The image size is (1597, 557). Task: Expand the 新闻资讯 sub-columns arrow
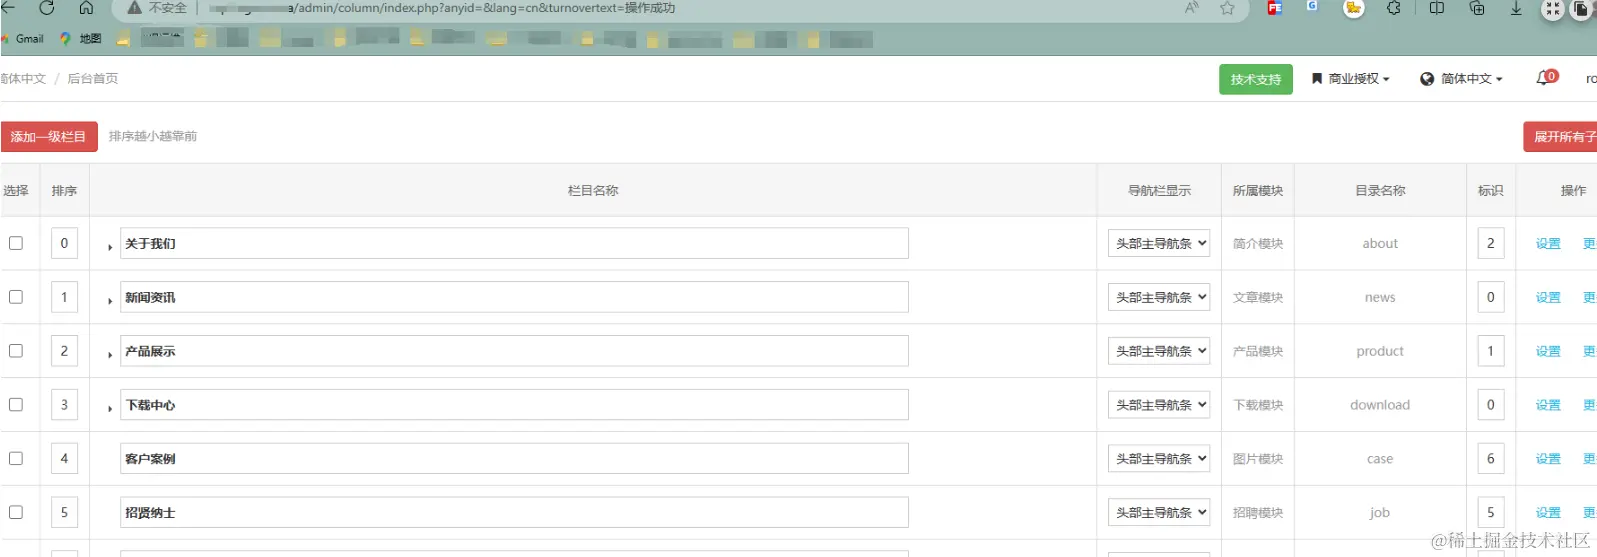110,300
